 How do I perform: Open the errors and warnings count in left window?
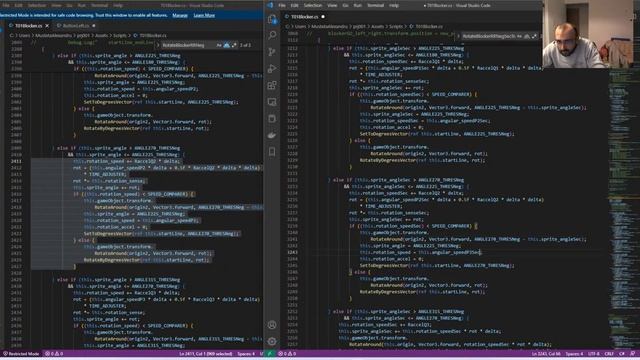(x=54, y=354)
